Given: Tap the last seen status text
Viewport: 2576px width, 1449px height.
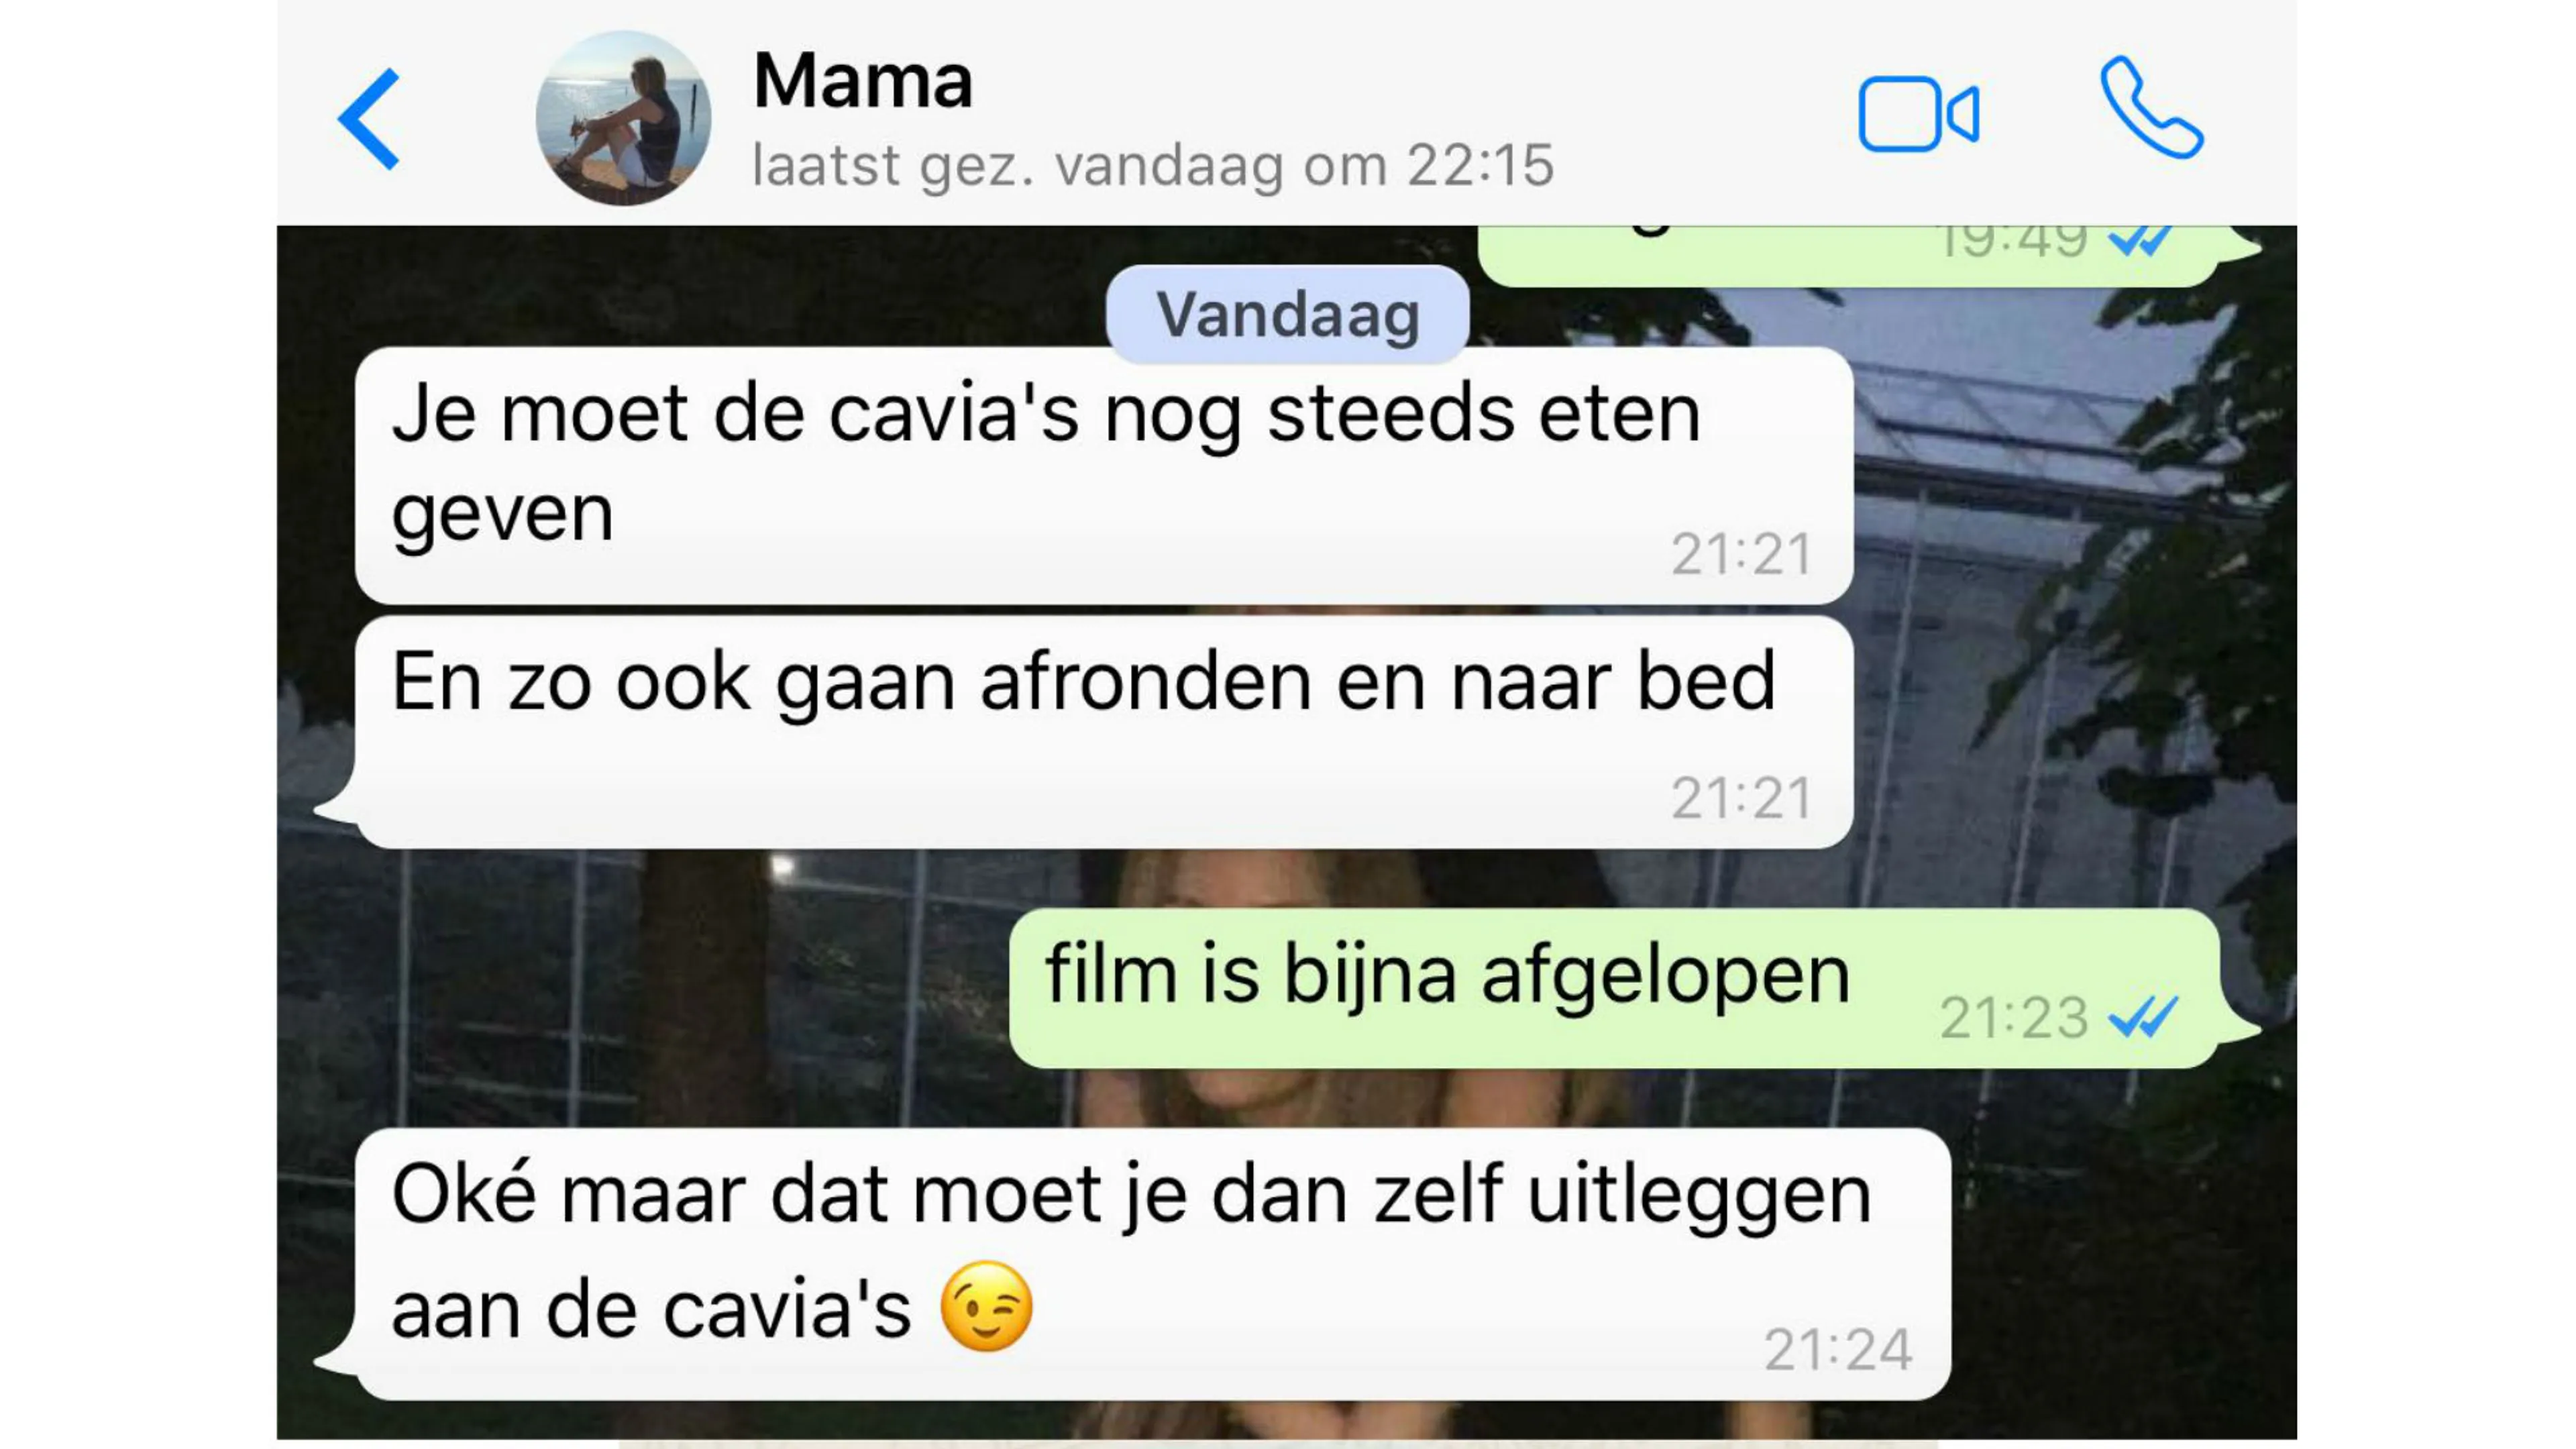Looking at the screenshot, I should pos(1153,165).
